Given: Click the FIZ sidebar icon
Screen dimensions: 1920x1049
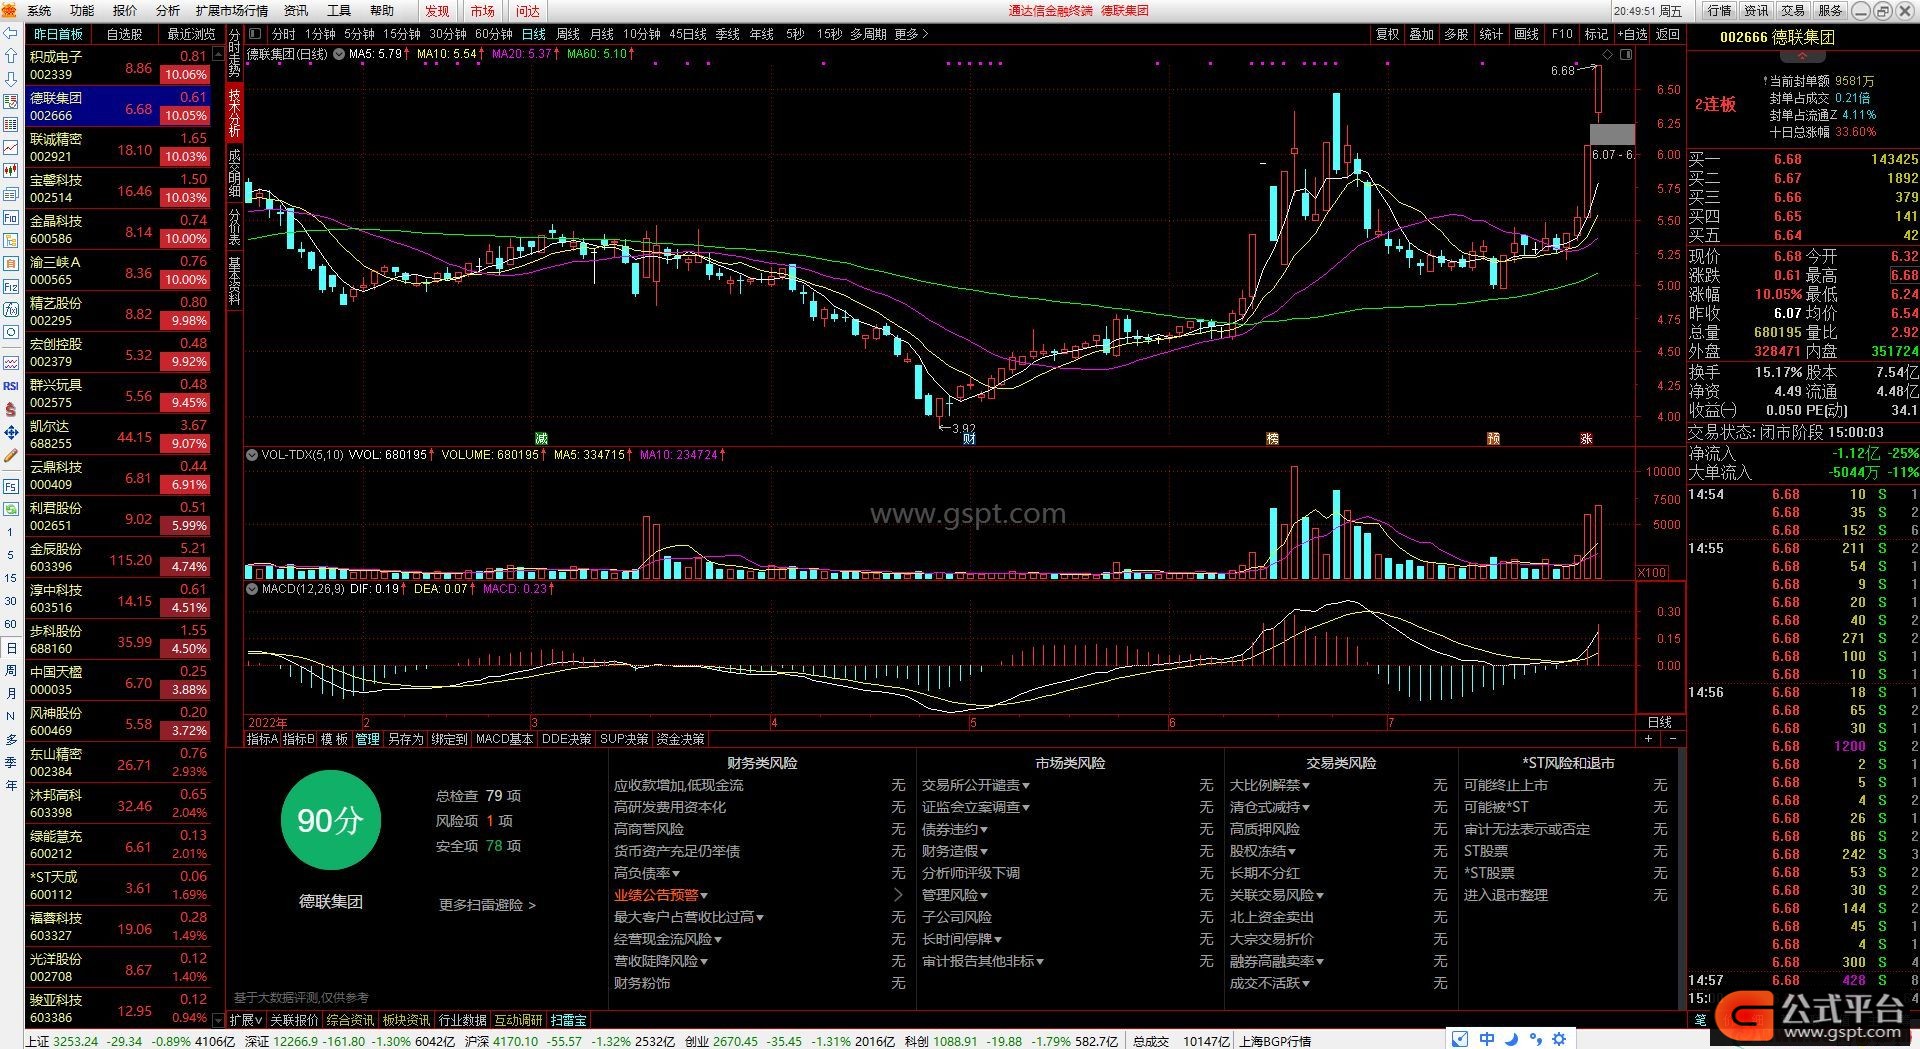Looking at the screenshot, I should coord(11,286).
